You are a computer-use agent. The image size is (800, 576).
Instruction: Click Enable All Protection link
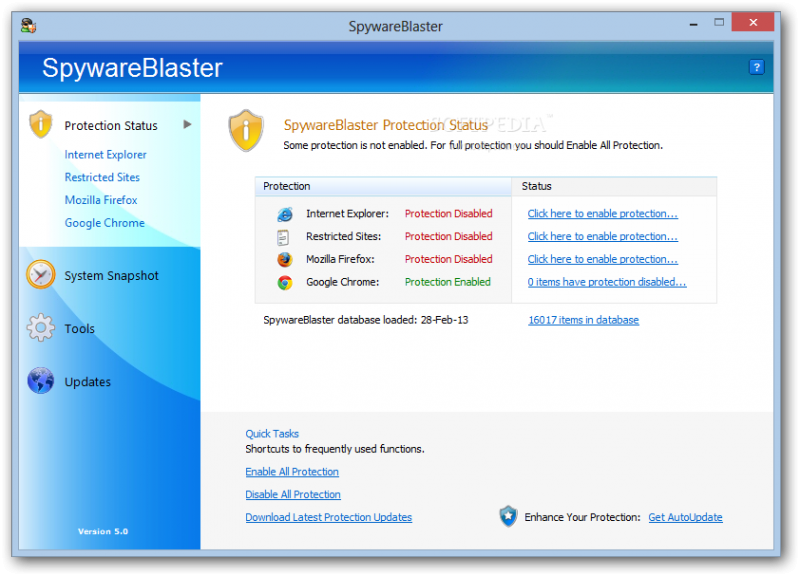pos(292,472)
